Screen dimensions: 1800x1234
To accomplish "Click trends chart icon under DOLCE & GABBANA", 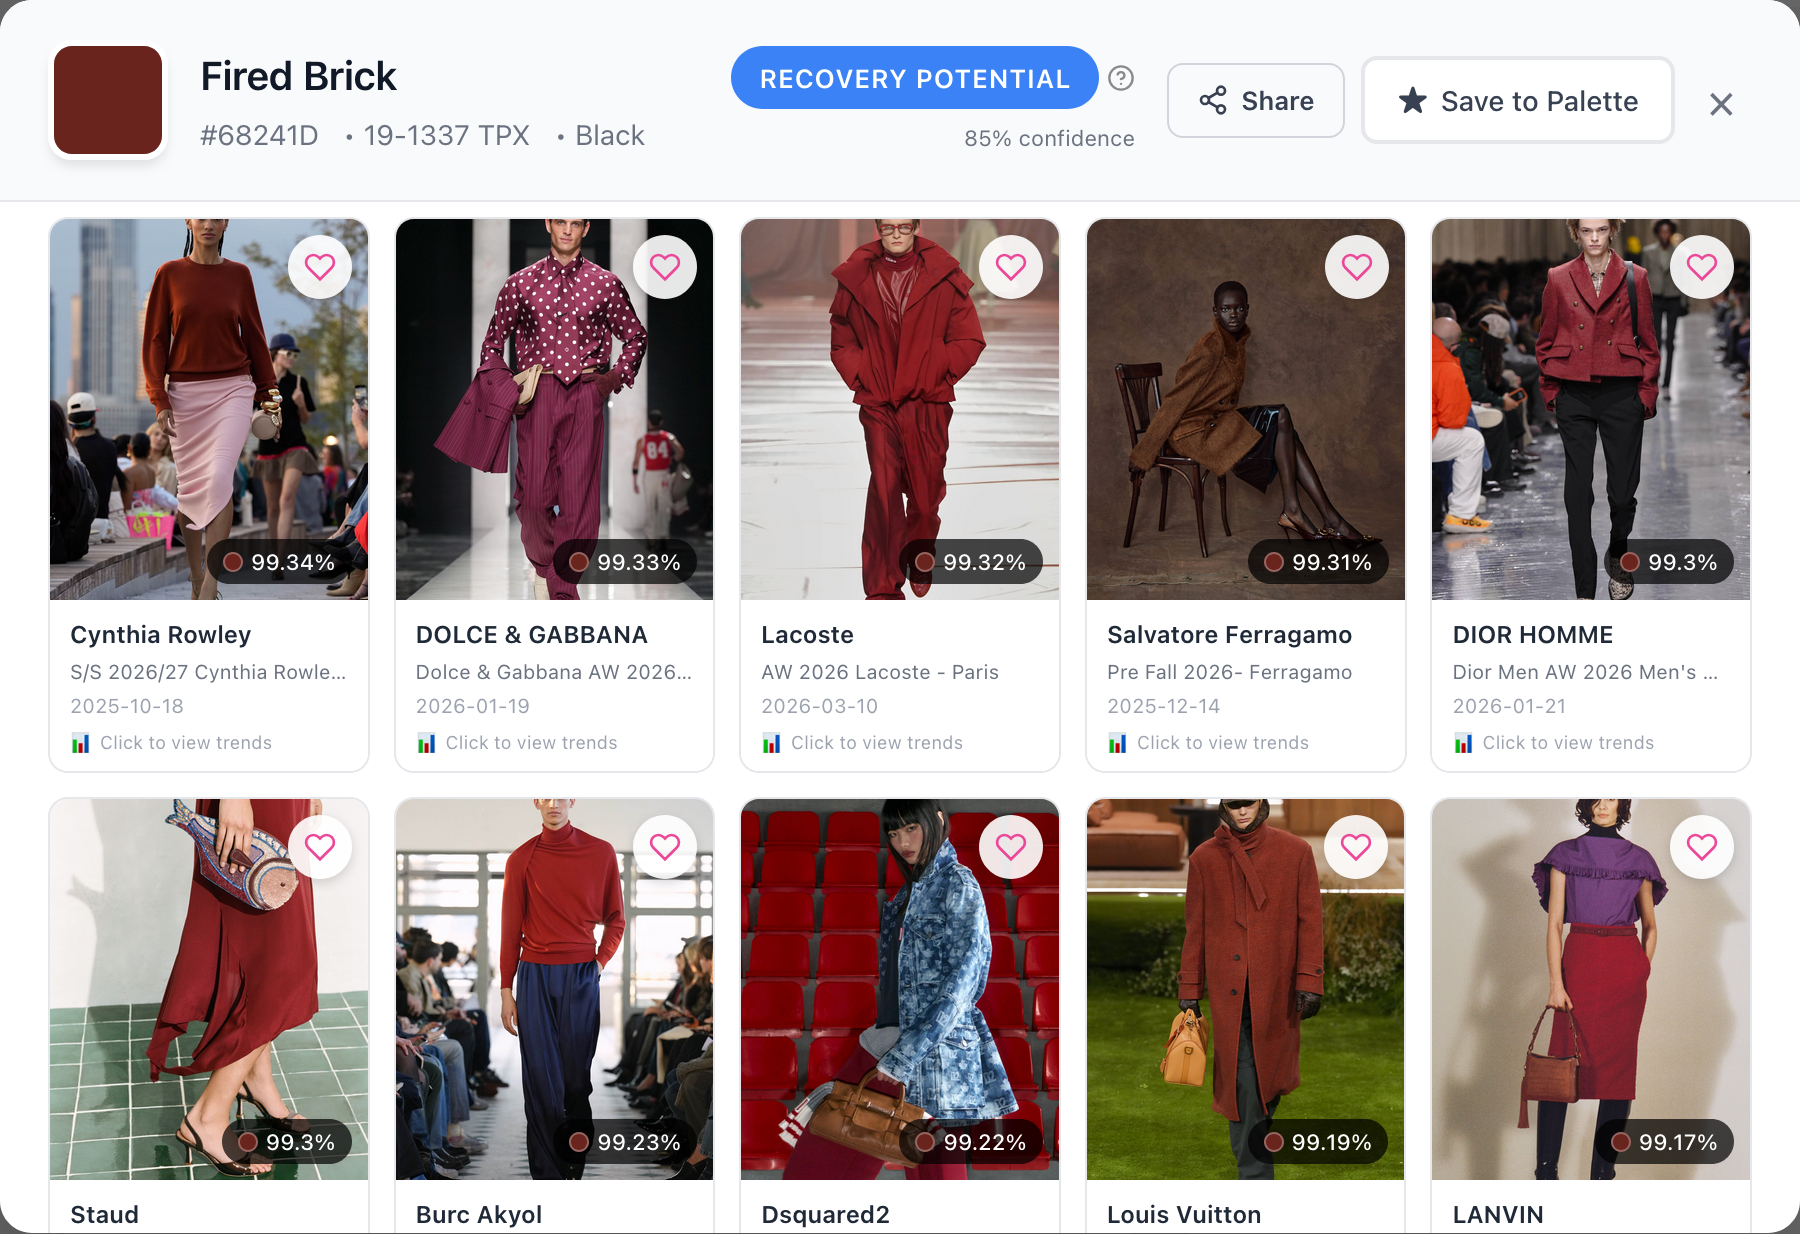I will tap(426, 743).
